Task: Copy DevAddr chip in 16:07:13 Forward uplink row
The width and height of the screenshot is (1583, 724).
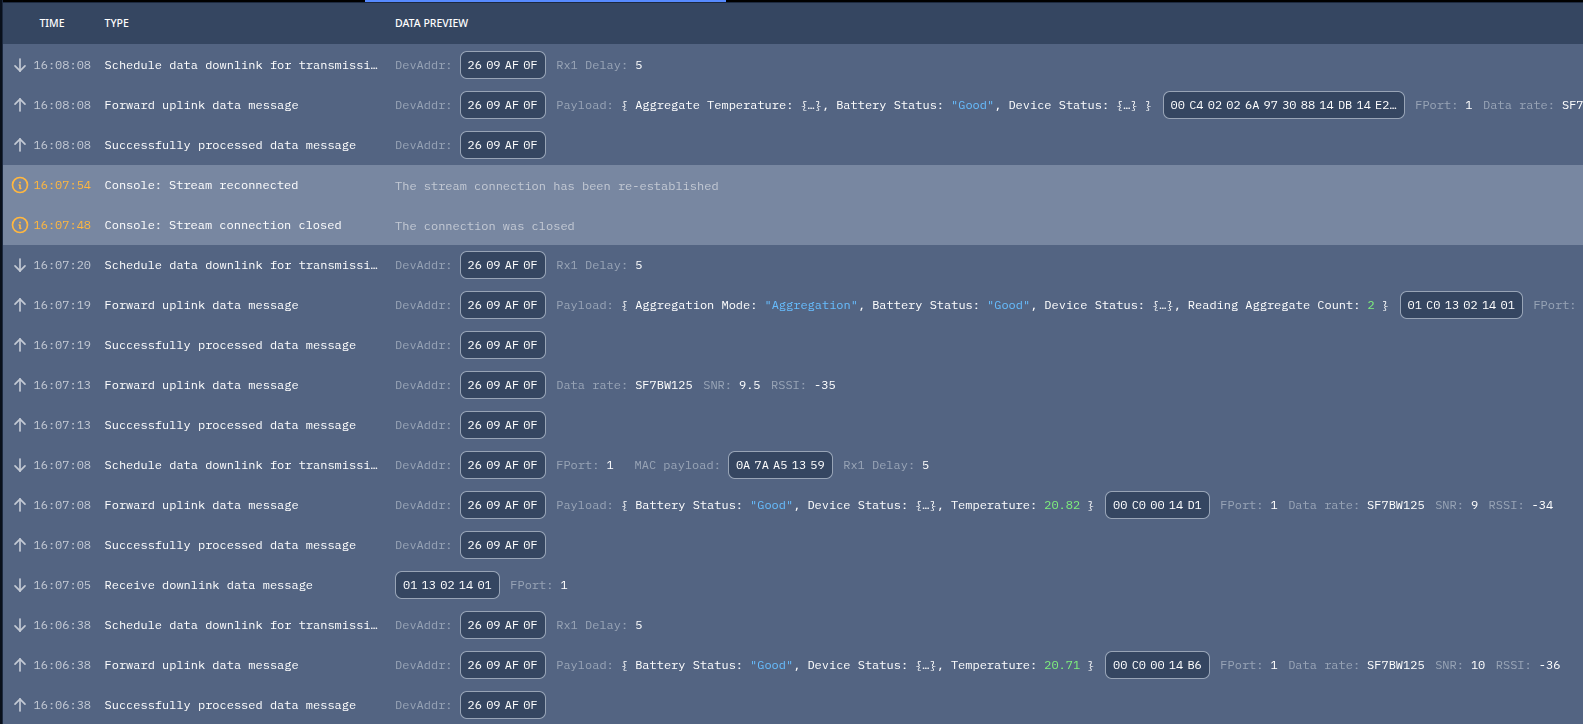Action: pos(502,385)
